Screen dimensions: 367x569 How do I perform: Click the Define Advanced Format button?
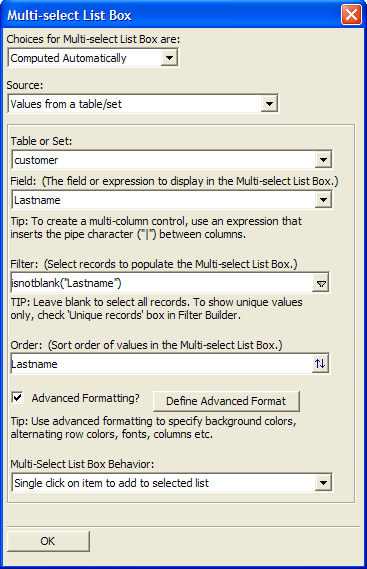[226, 401]
